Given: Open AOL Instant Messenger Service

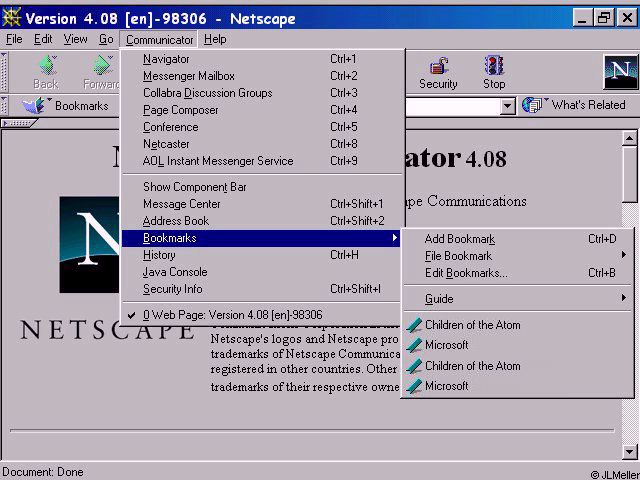Looking at the screenshot, I should [x=261, y=161].
